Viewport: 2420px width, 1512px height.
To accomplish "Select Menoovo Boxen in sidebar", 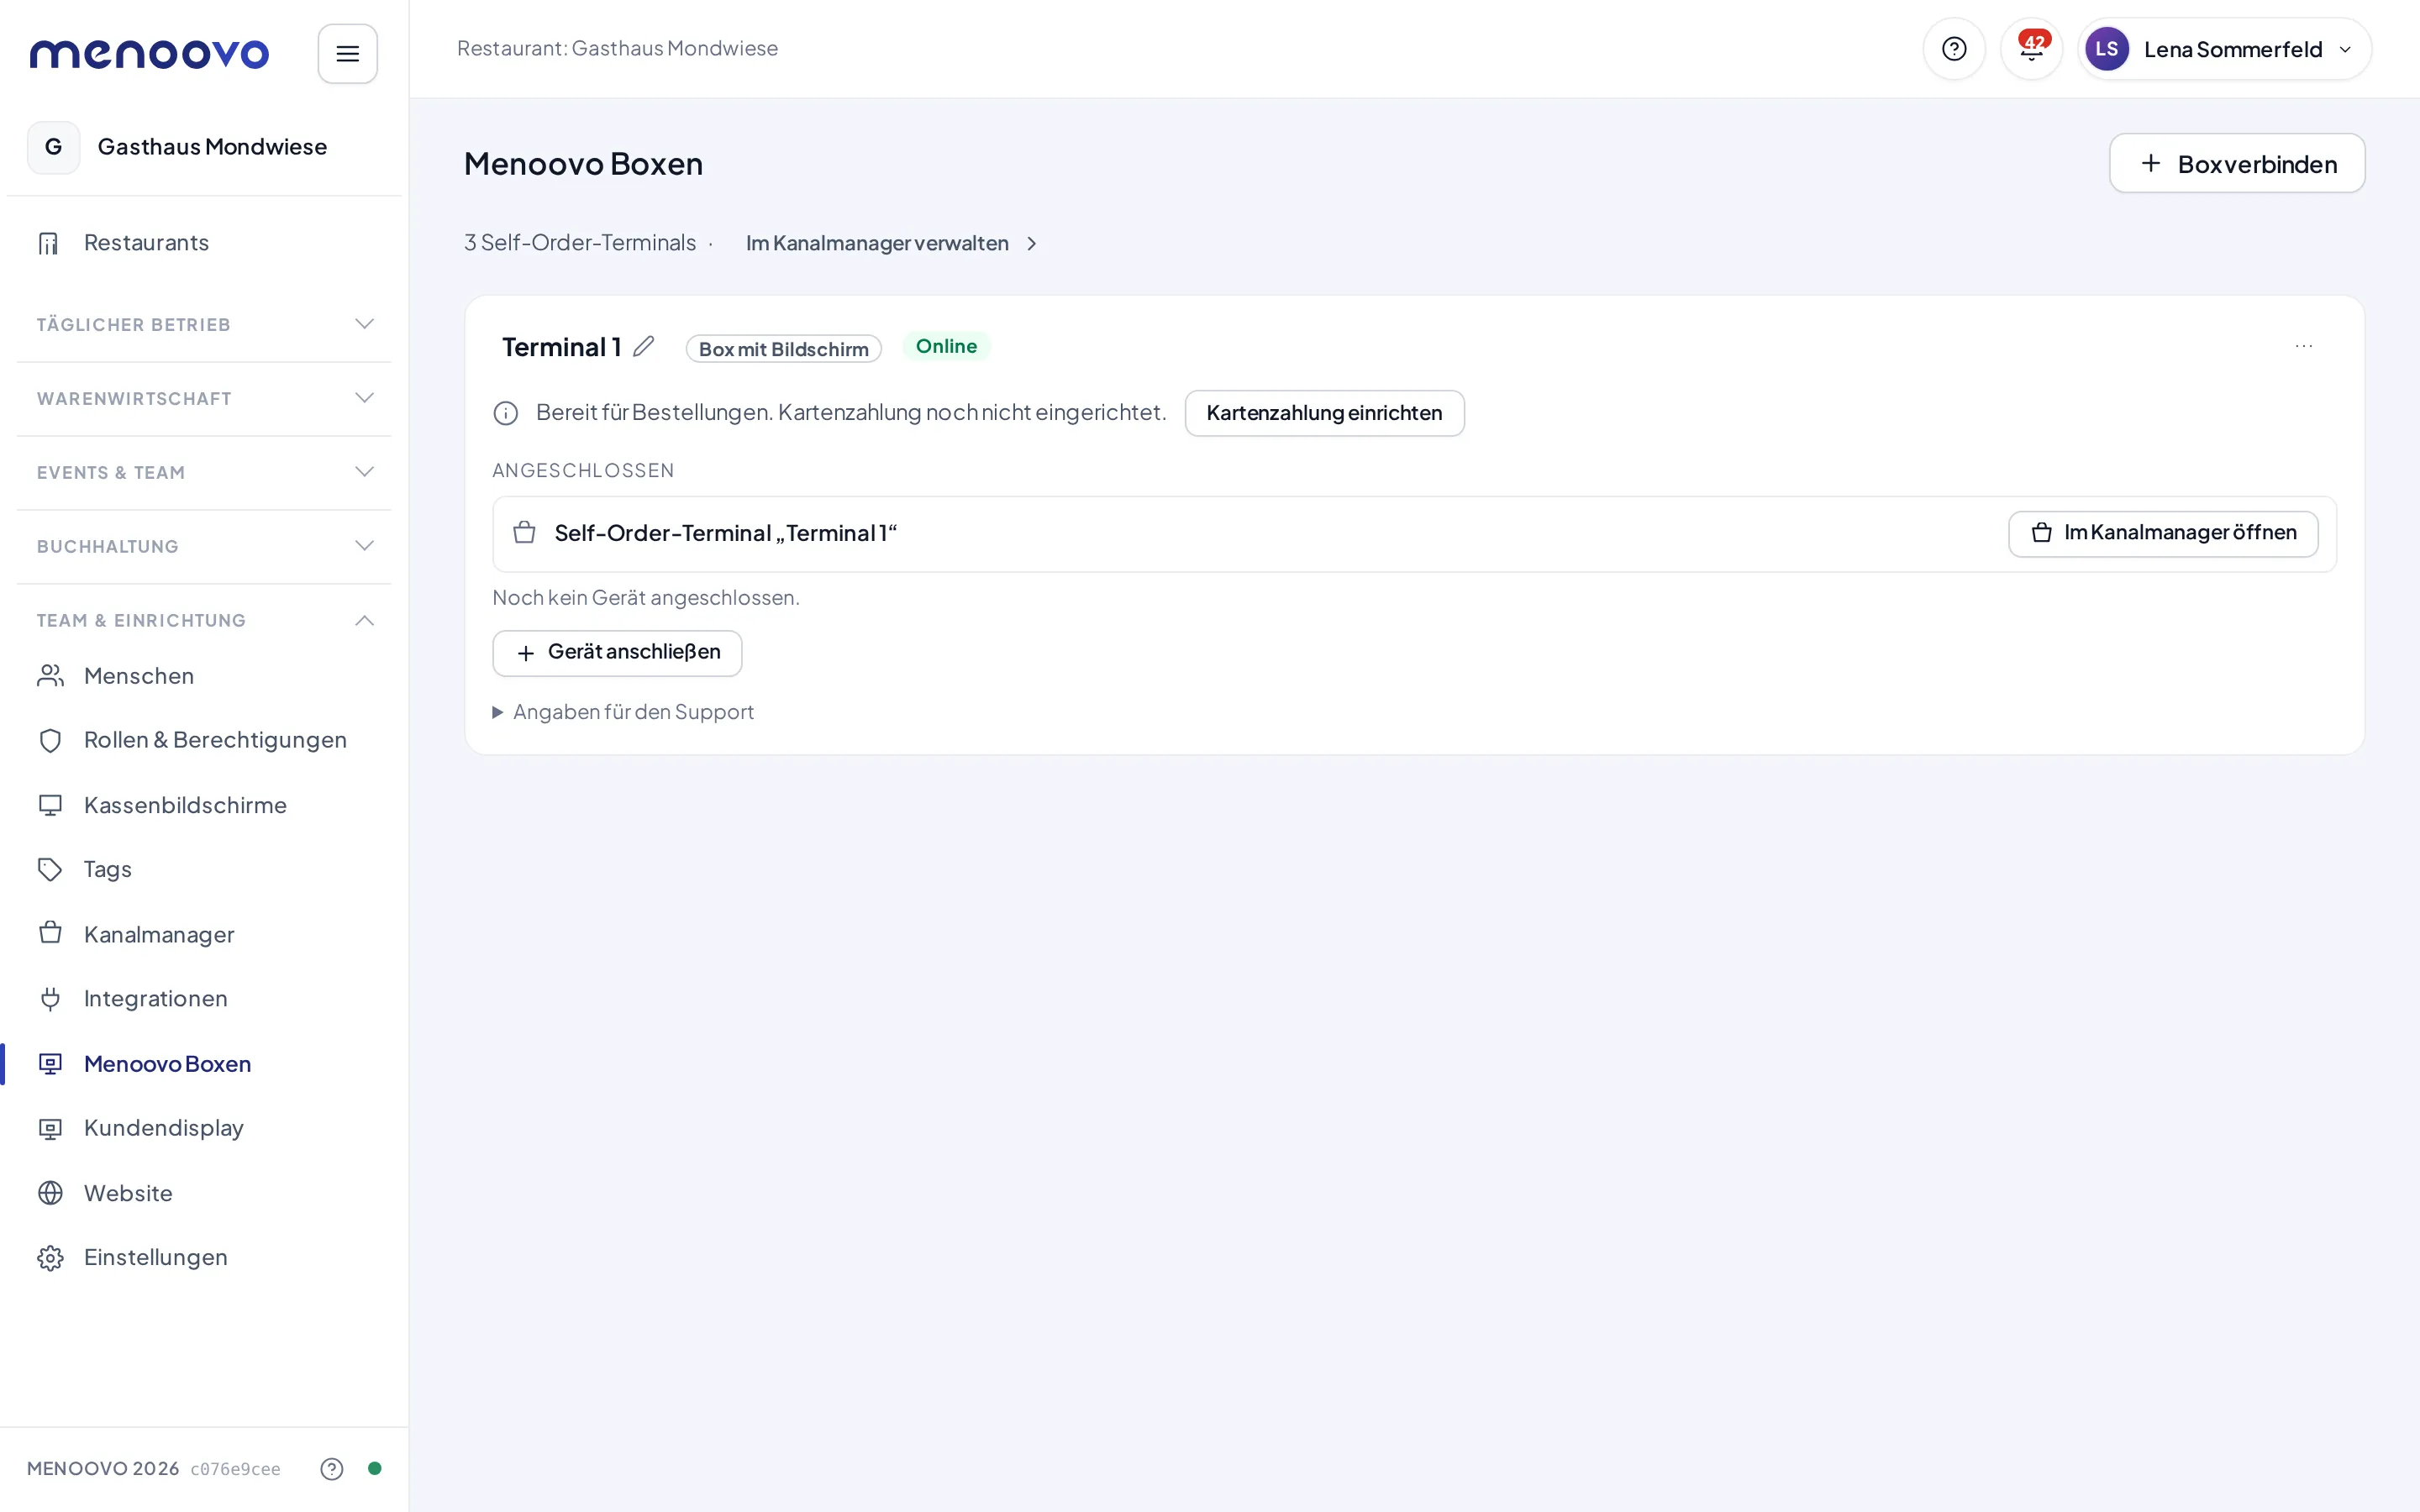I will click(204, 1064).
